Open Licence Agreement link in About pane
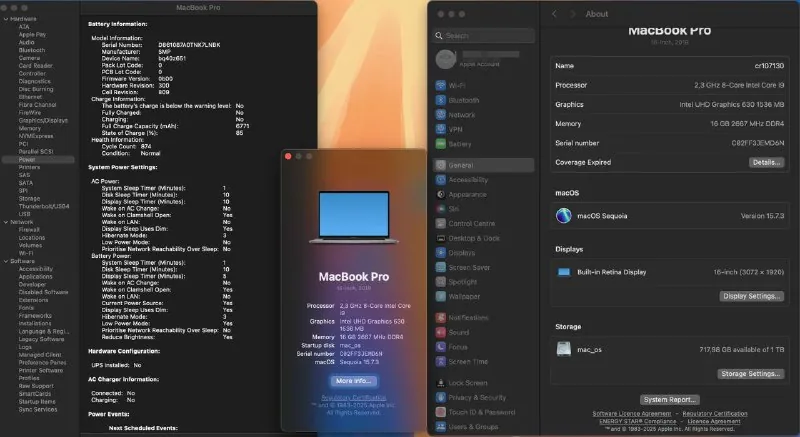The width and height of the screenshot is (800, 437). point(714,421)
